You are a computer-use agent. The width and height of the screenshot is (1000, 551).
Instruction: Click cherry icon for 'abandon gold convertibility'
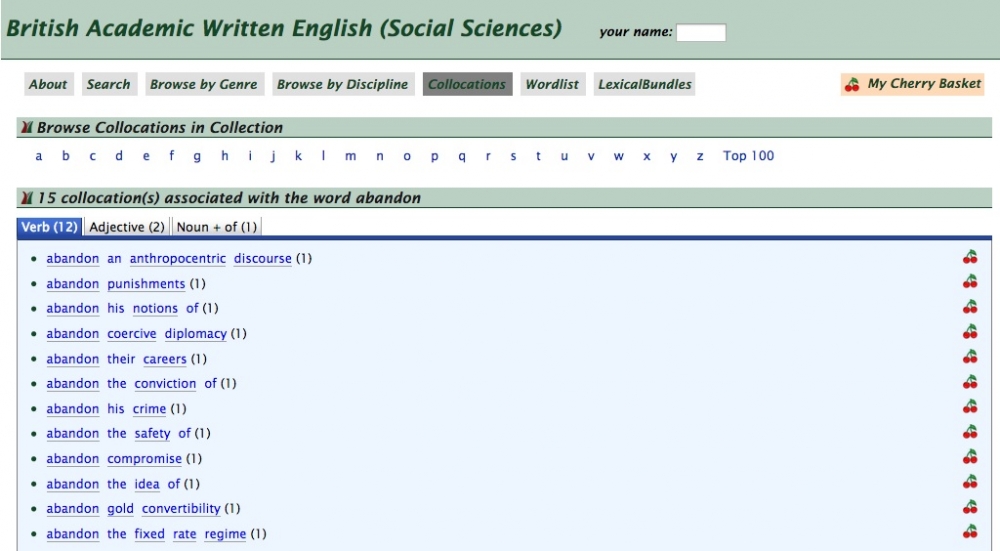(970, 507)
